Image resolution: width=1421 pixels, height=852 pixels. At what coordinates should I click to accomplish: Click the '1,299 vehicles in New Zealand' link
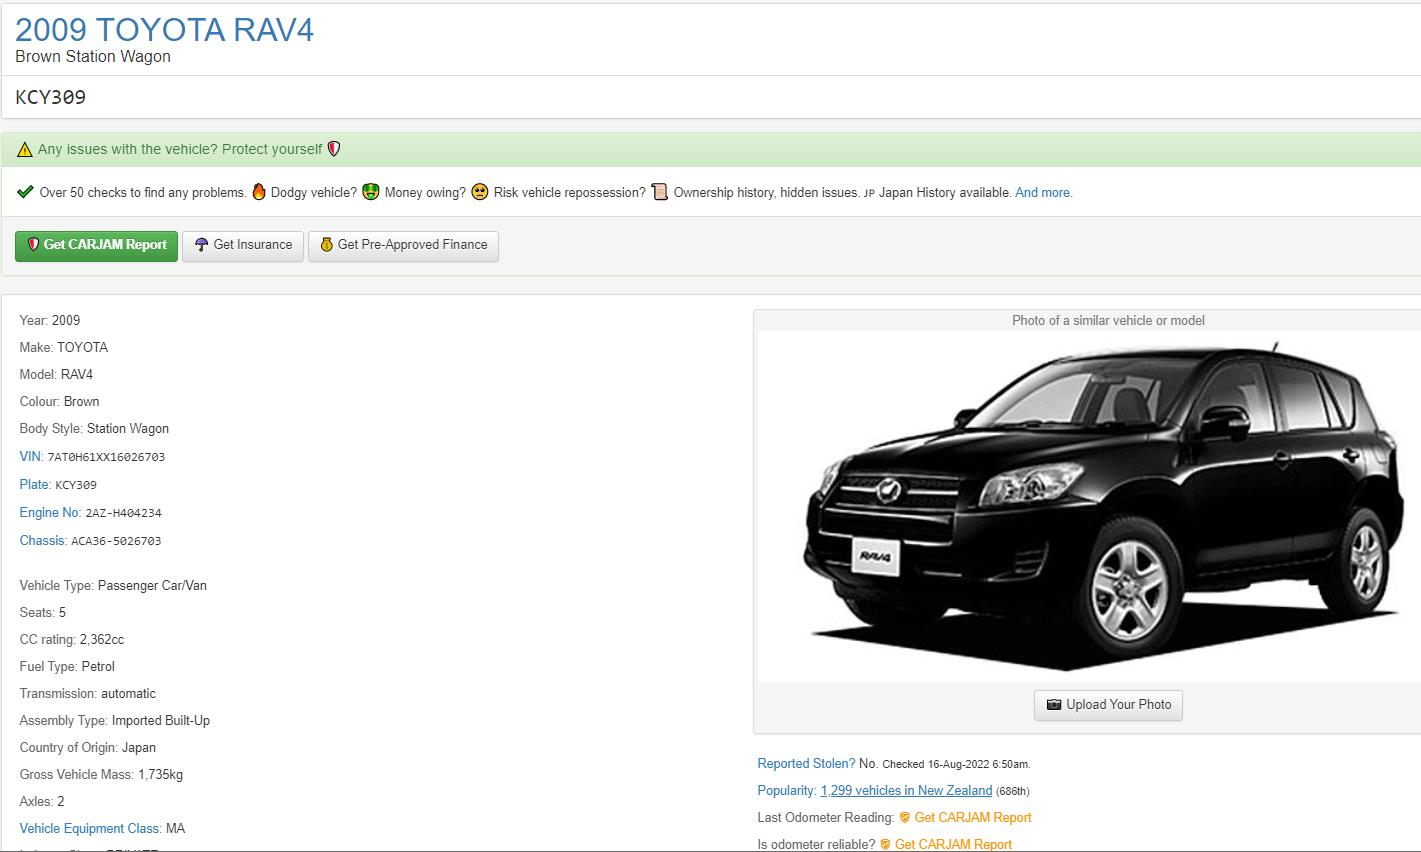[906, 791]
